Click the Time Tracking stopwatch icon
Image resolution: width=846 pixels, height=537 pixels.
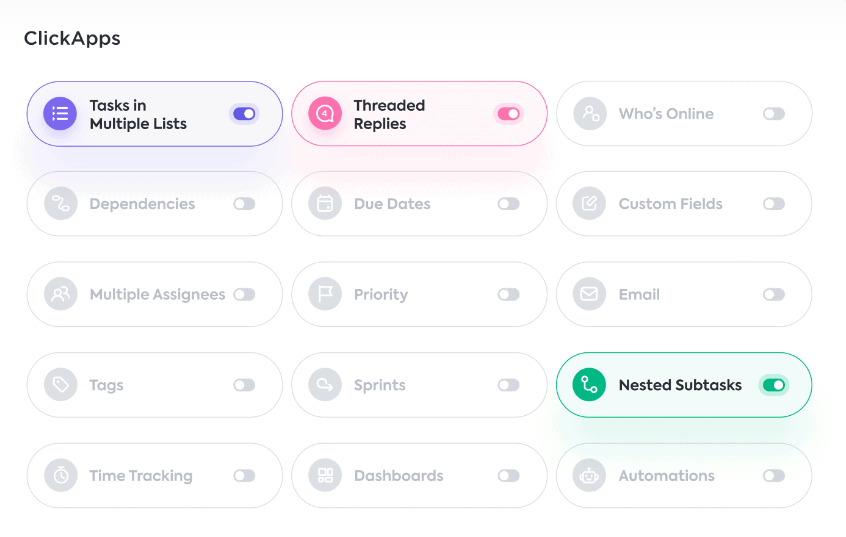[60, 476]
